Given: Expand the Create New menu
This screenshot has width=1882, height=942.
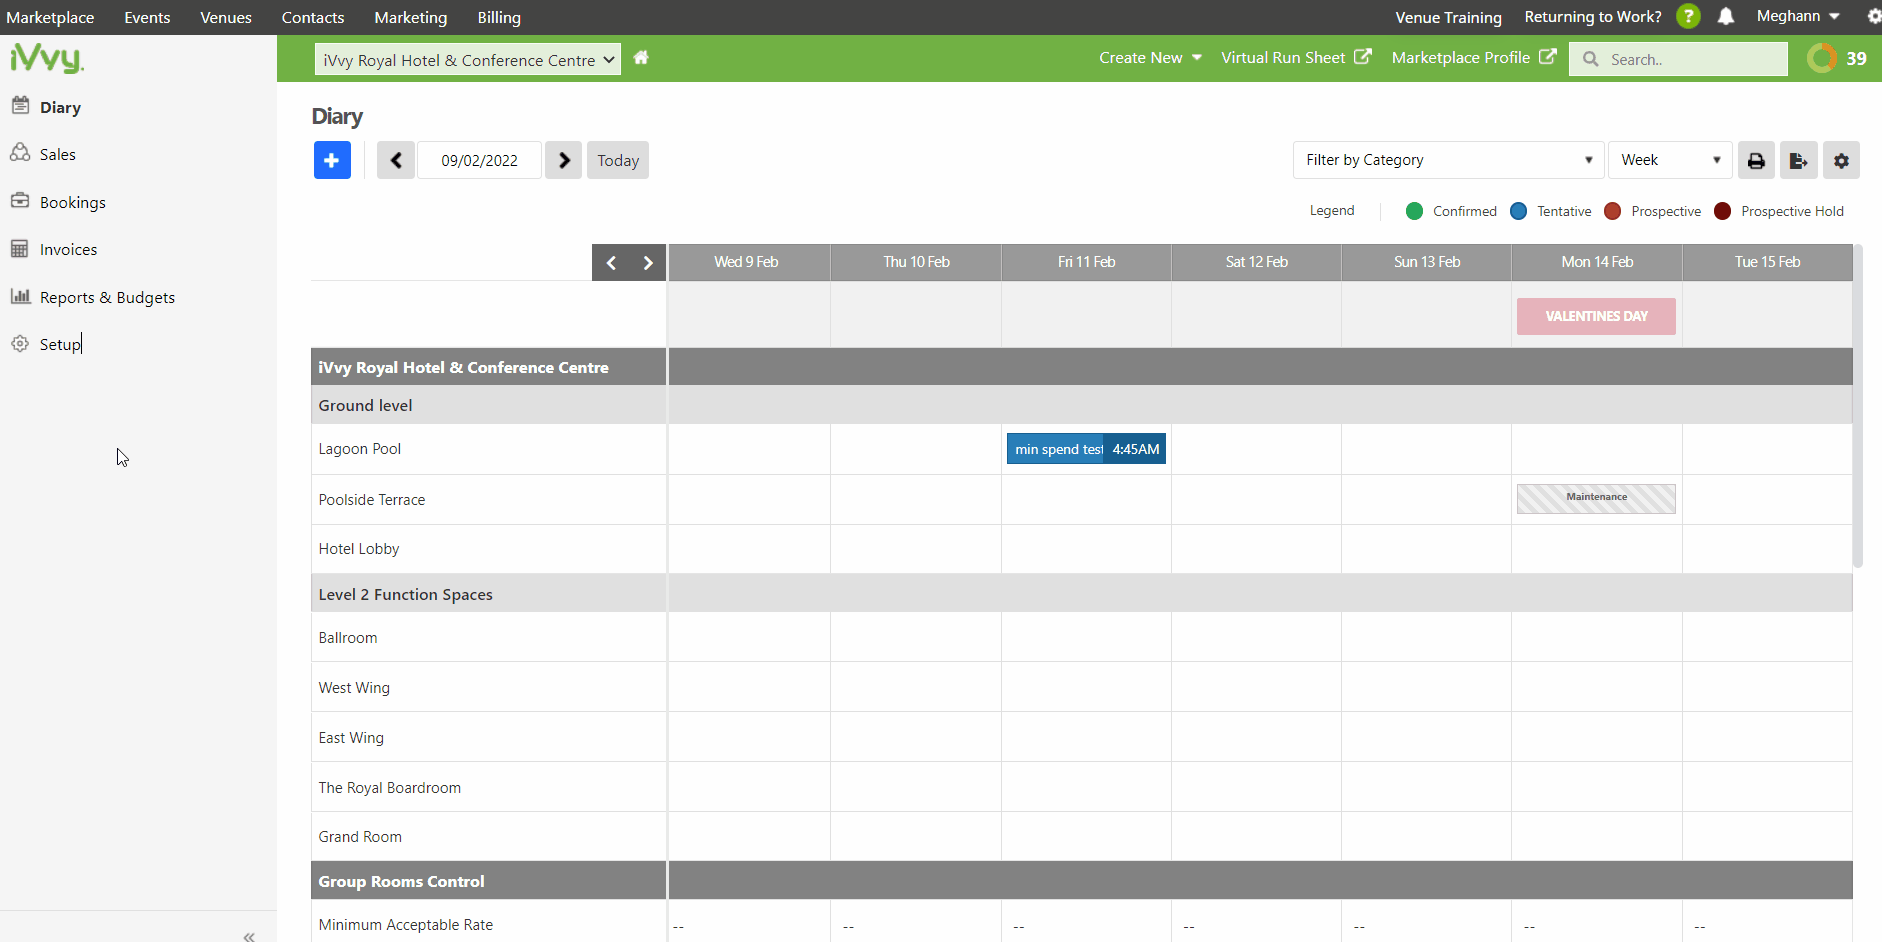Looking at the screenshot, I should coord(1150,58).
